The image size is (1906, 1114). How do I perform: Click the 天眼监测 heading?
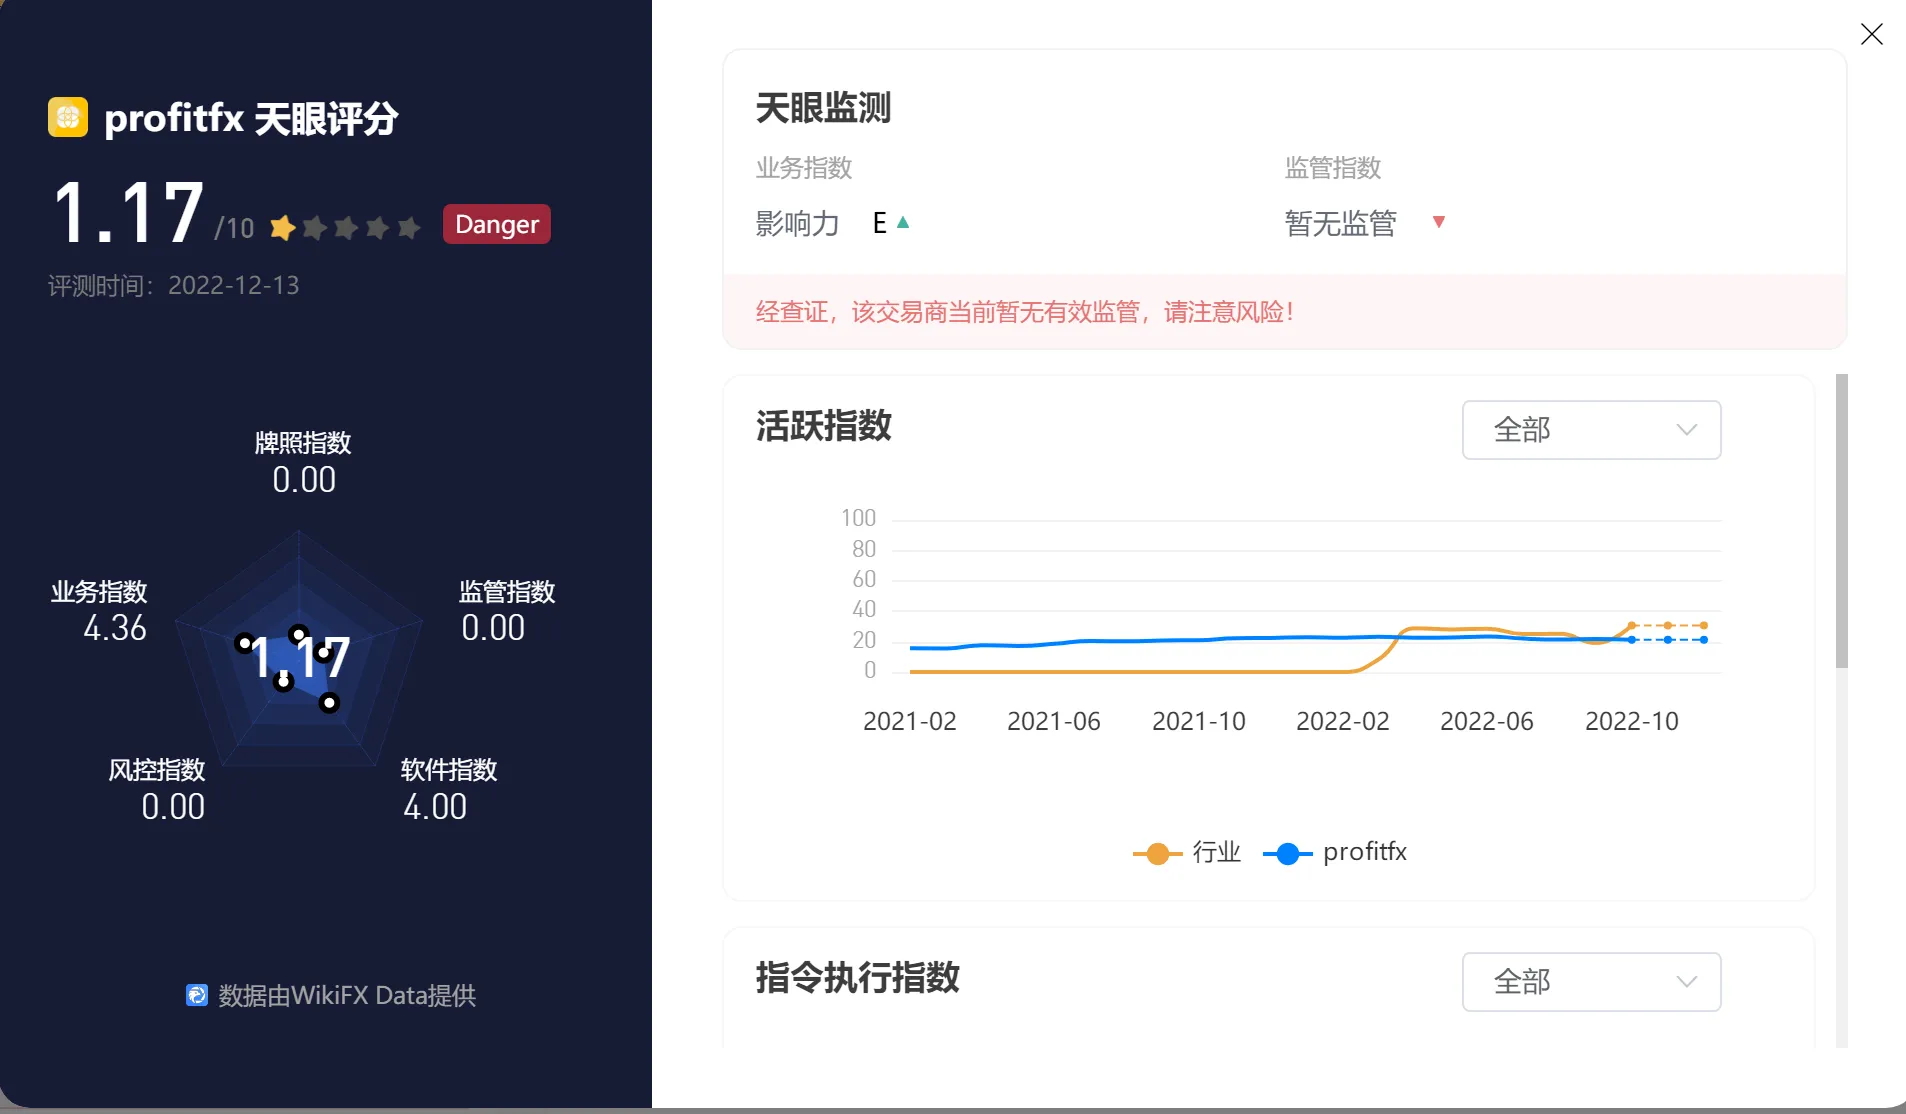click(823, 108)
